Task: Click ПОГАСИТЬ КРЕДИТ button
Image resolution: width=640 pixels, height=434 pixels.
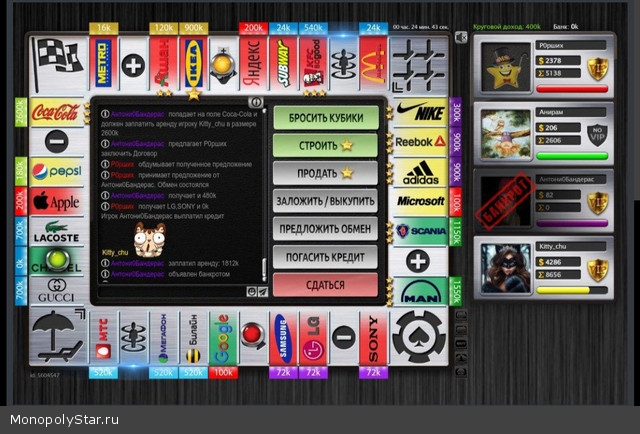Action: (x=326, y=257)
